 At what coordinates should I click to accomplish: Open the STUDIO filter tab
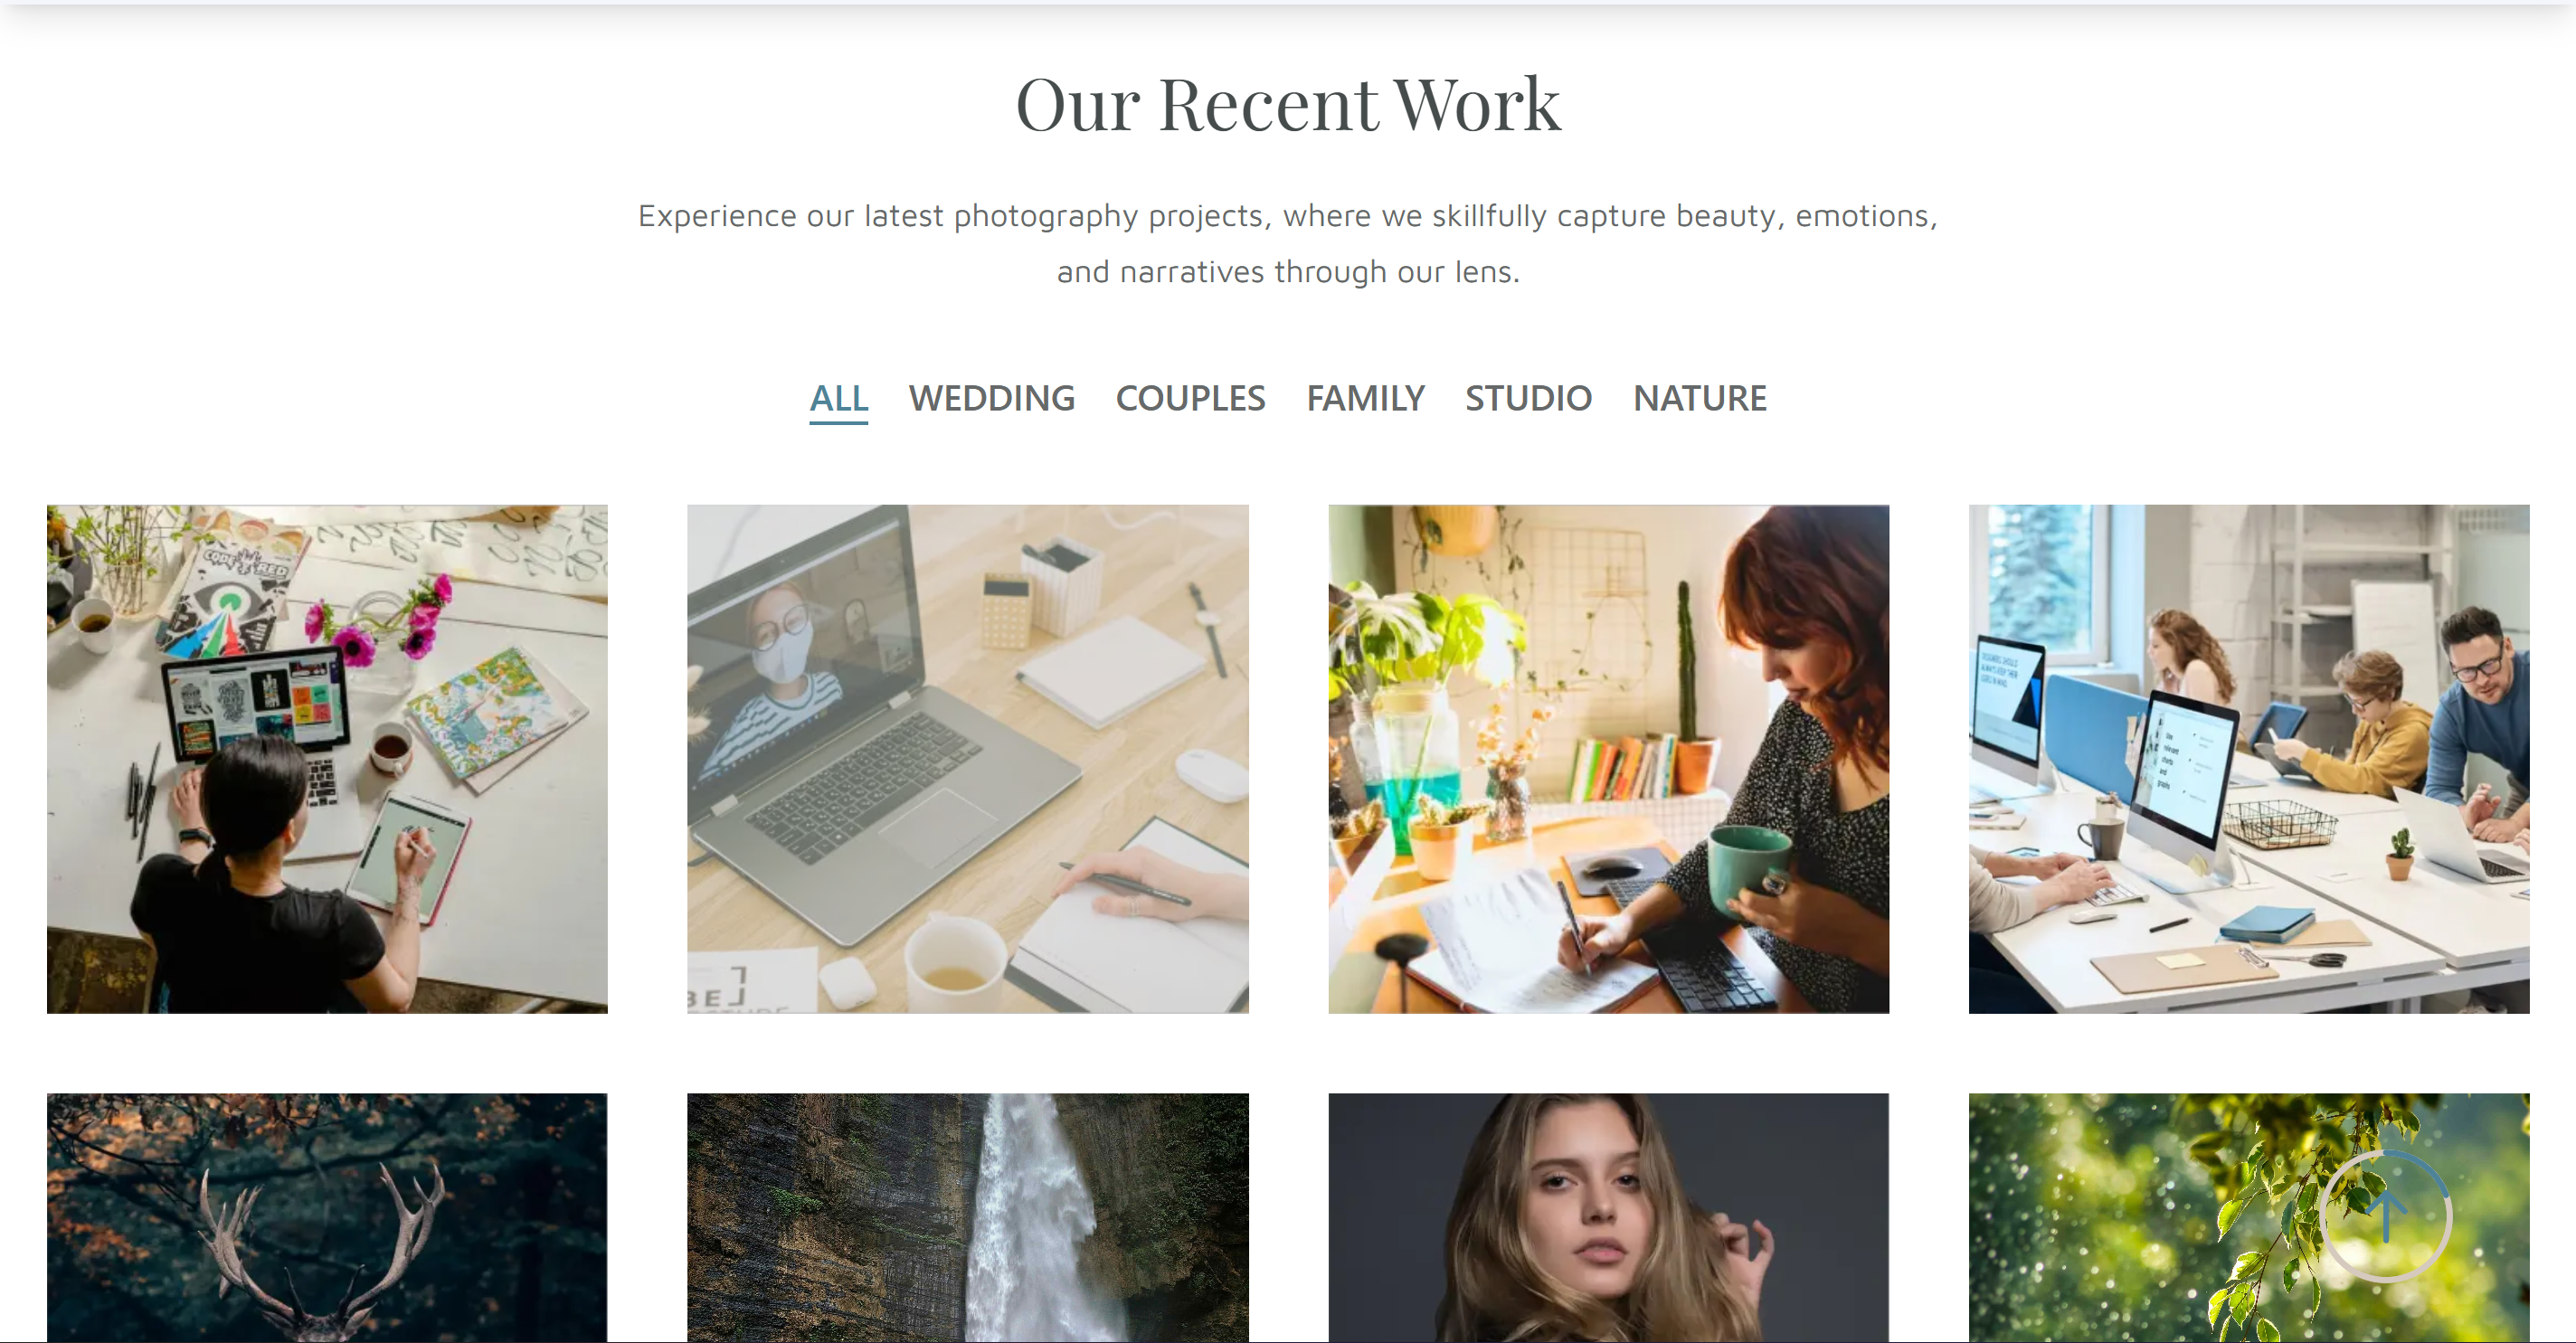1528,398
